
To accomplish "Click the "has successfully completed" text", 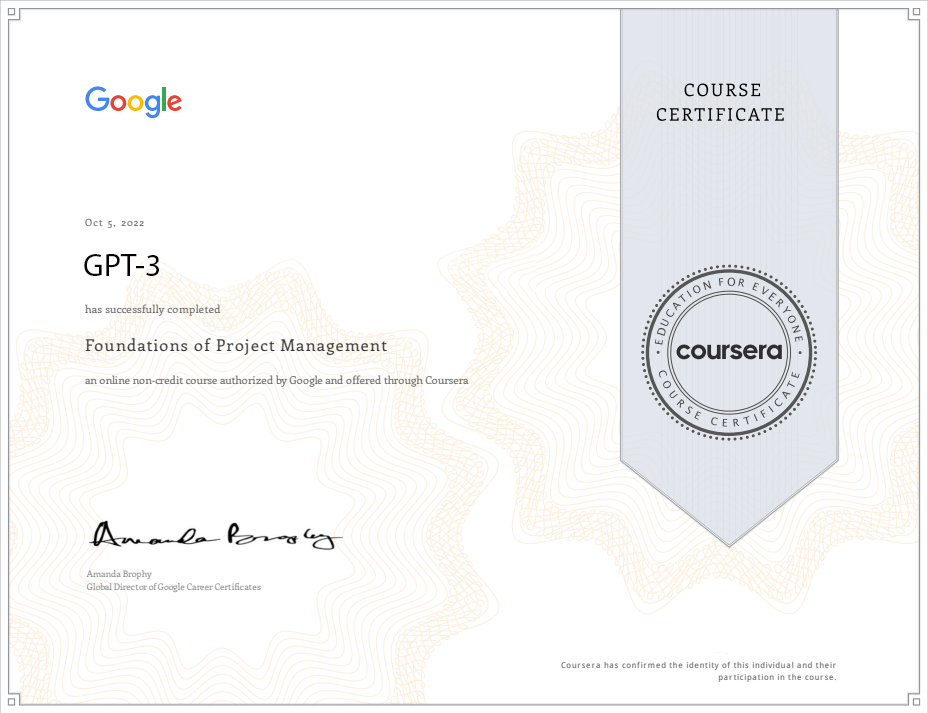I will pyautogui.click(x=152, y=310).
